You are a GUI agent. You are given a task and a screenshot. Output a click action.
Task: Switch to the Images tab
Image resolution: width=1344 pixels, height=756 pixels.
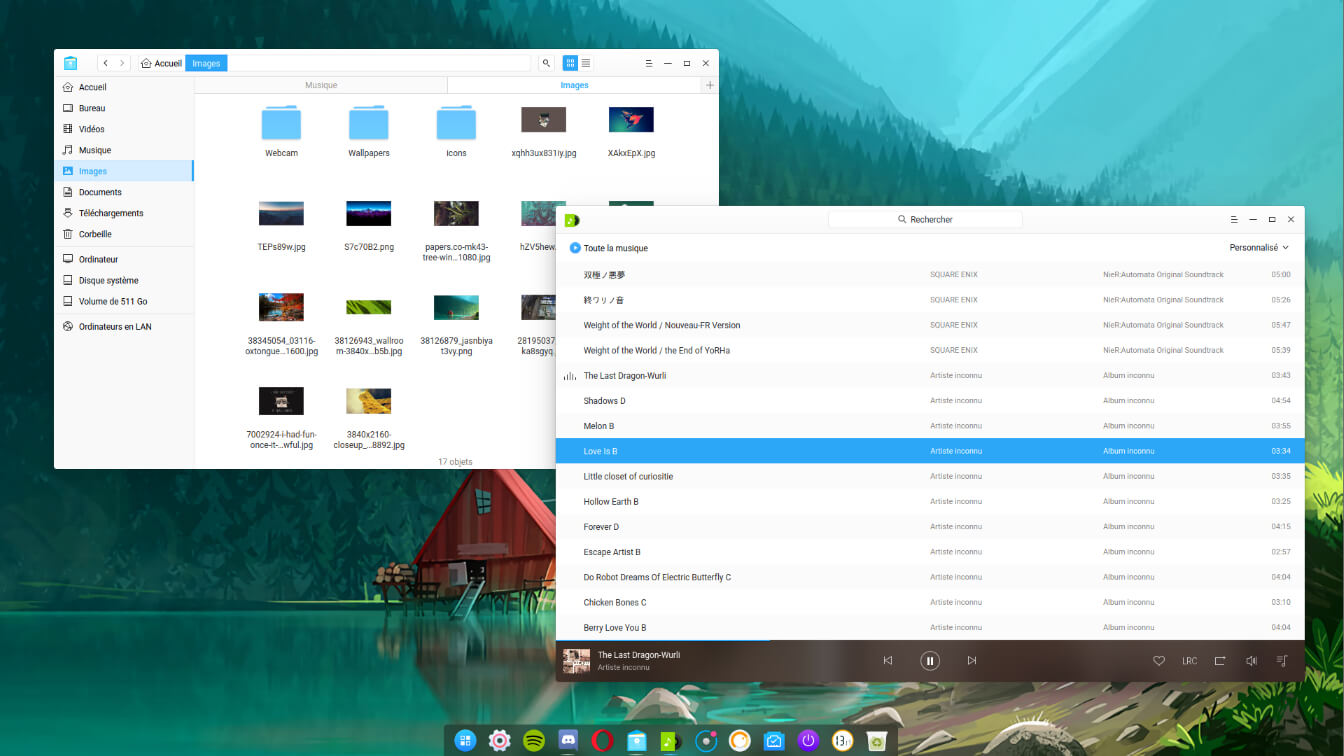click(x=574, y=85)
